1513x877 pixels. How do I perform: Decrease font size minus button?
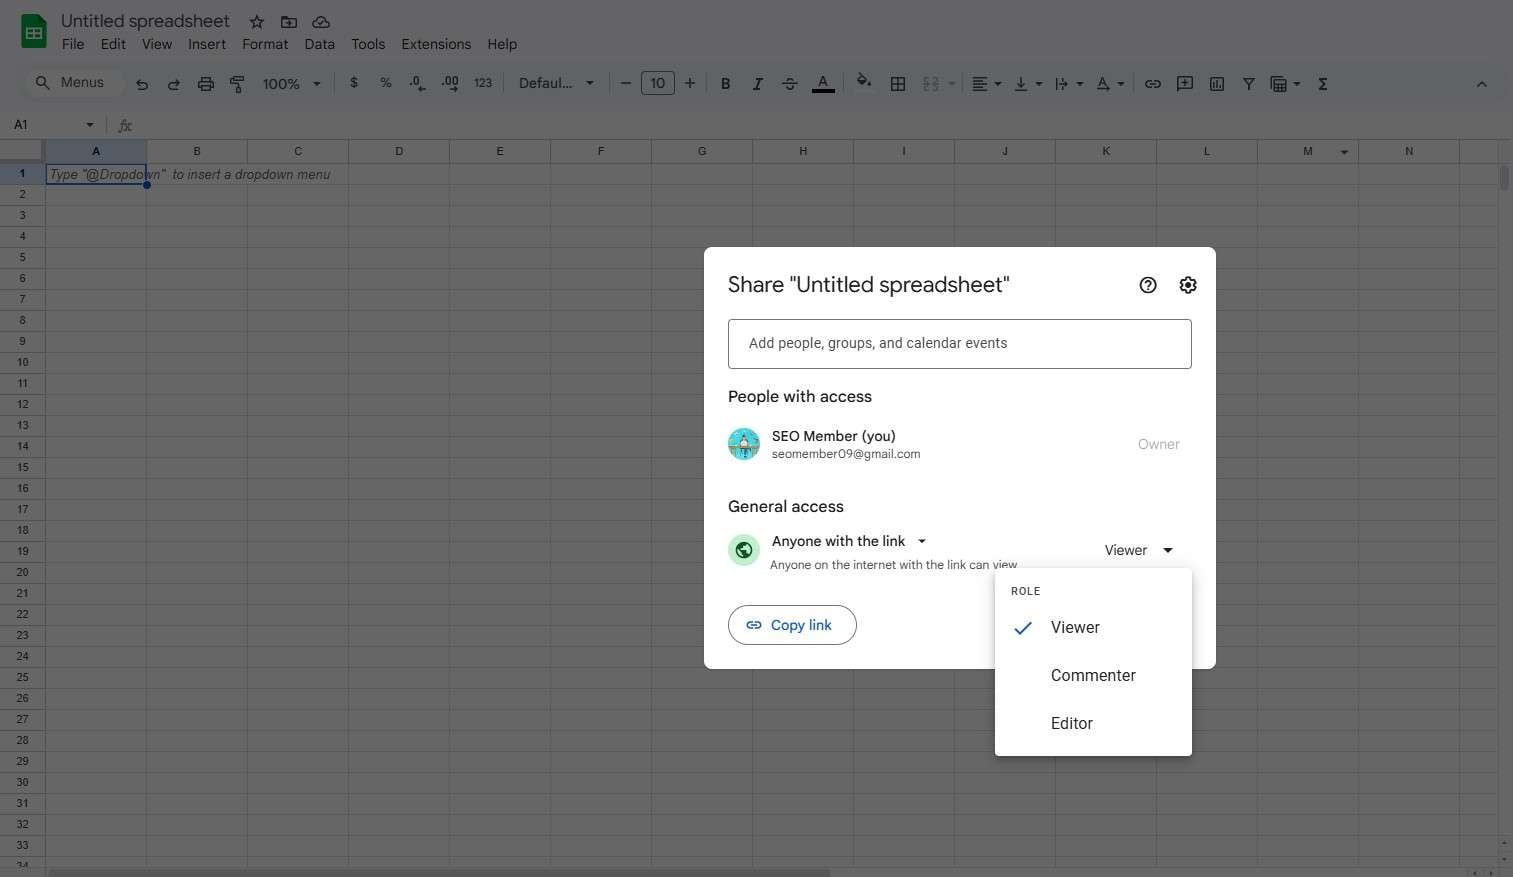click(x=626, y=84)
